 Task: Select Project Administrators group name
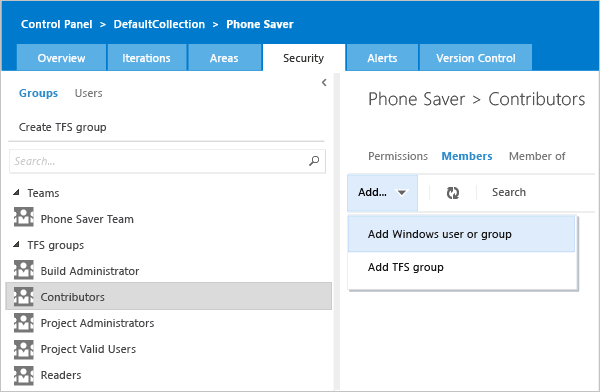pos(98,323)
